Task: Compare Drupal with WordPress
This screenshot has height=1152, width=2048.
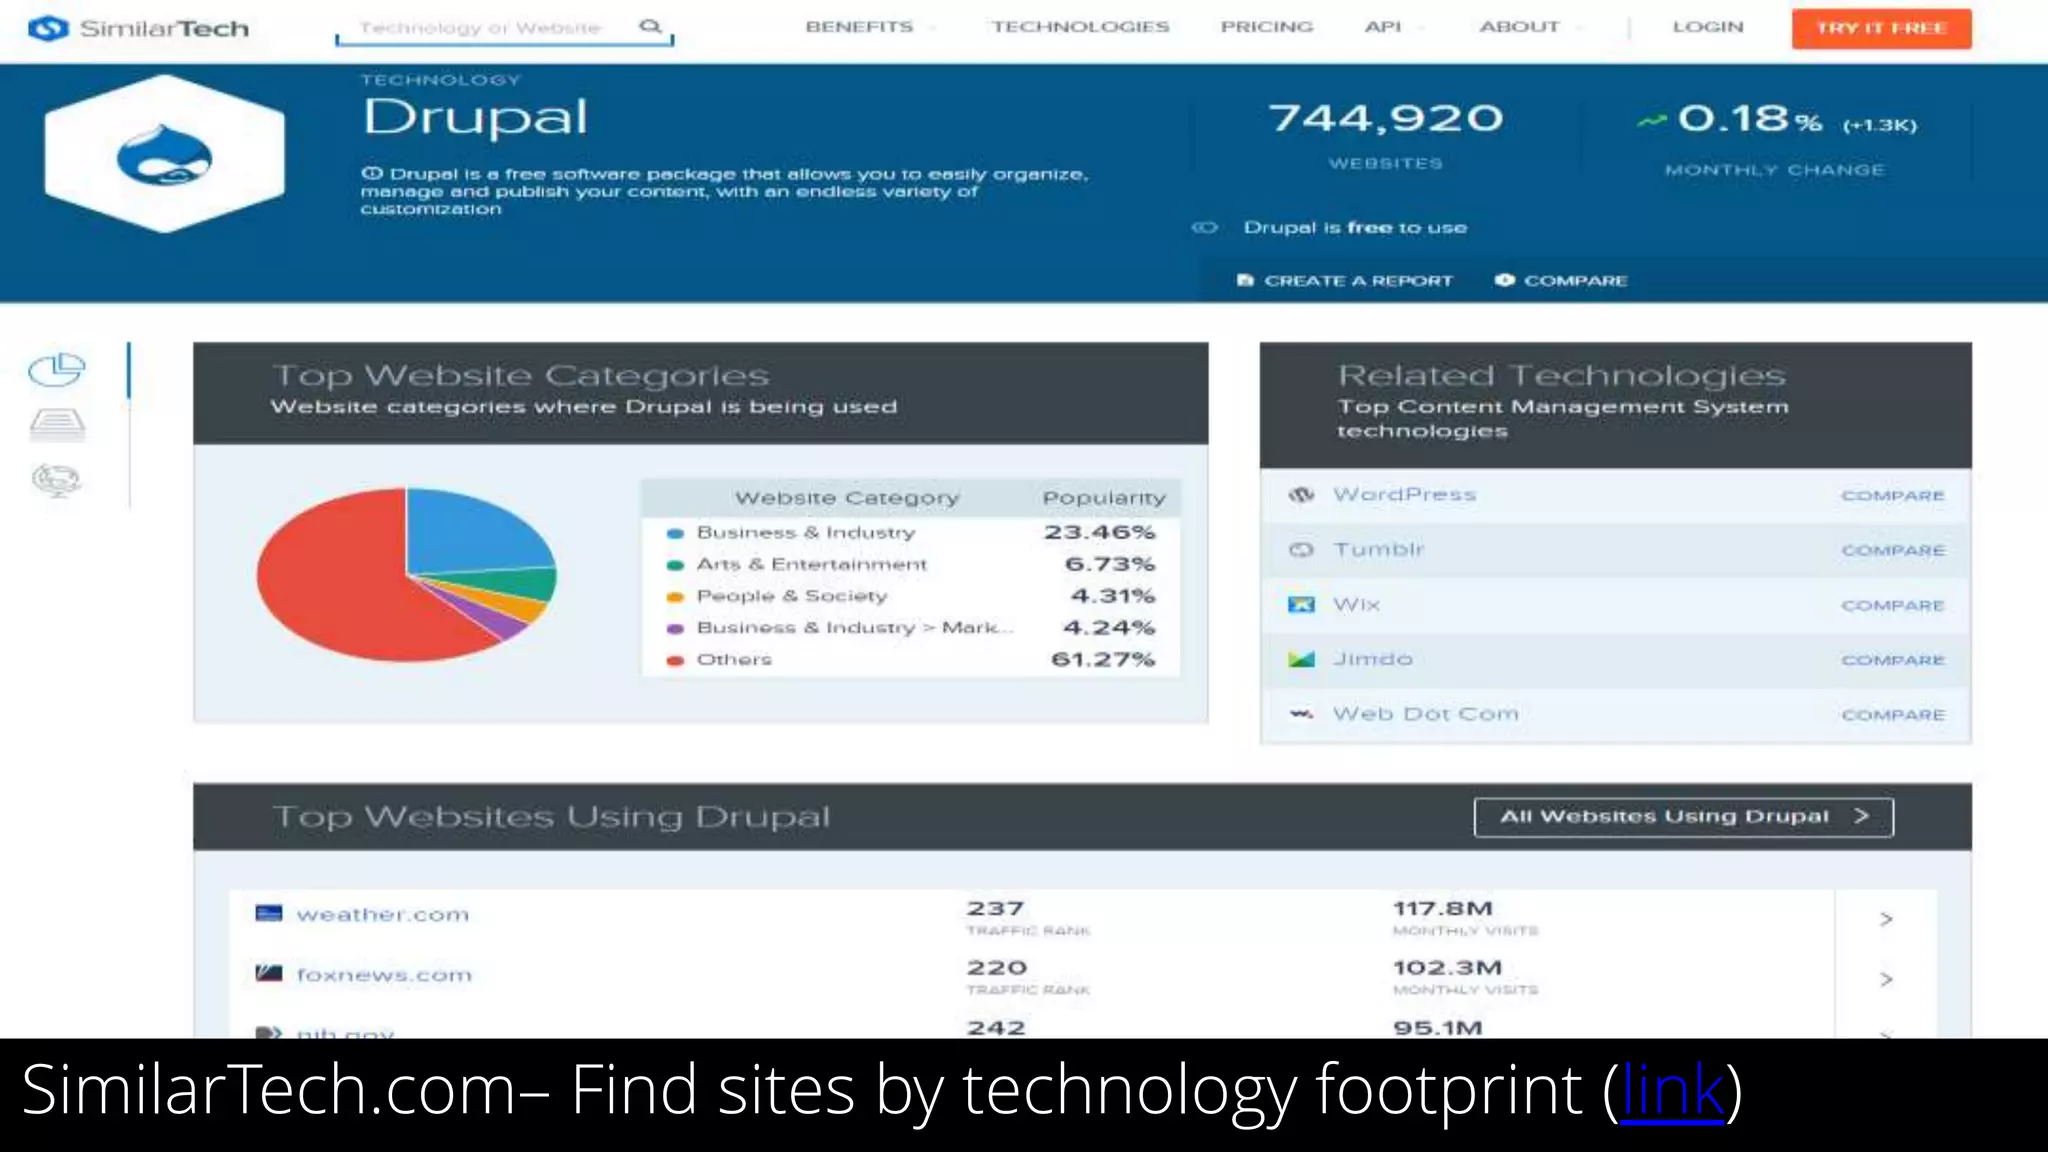Action: coord(1893,496)
